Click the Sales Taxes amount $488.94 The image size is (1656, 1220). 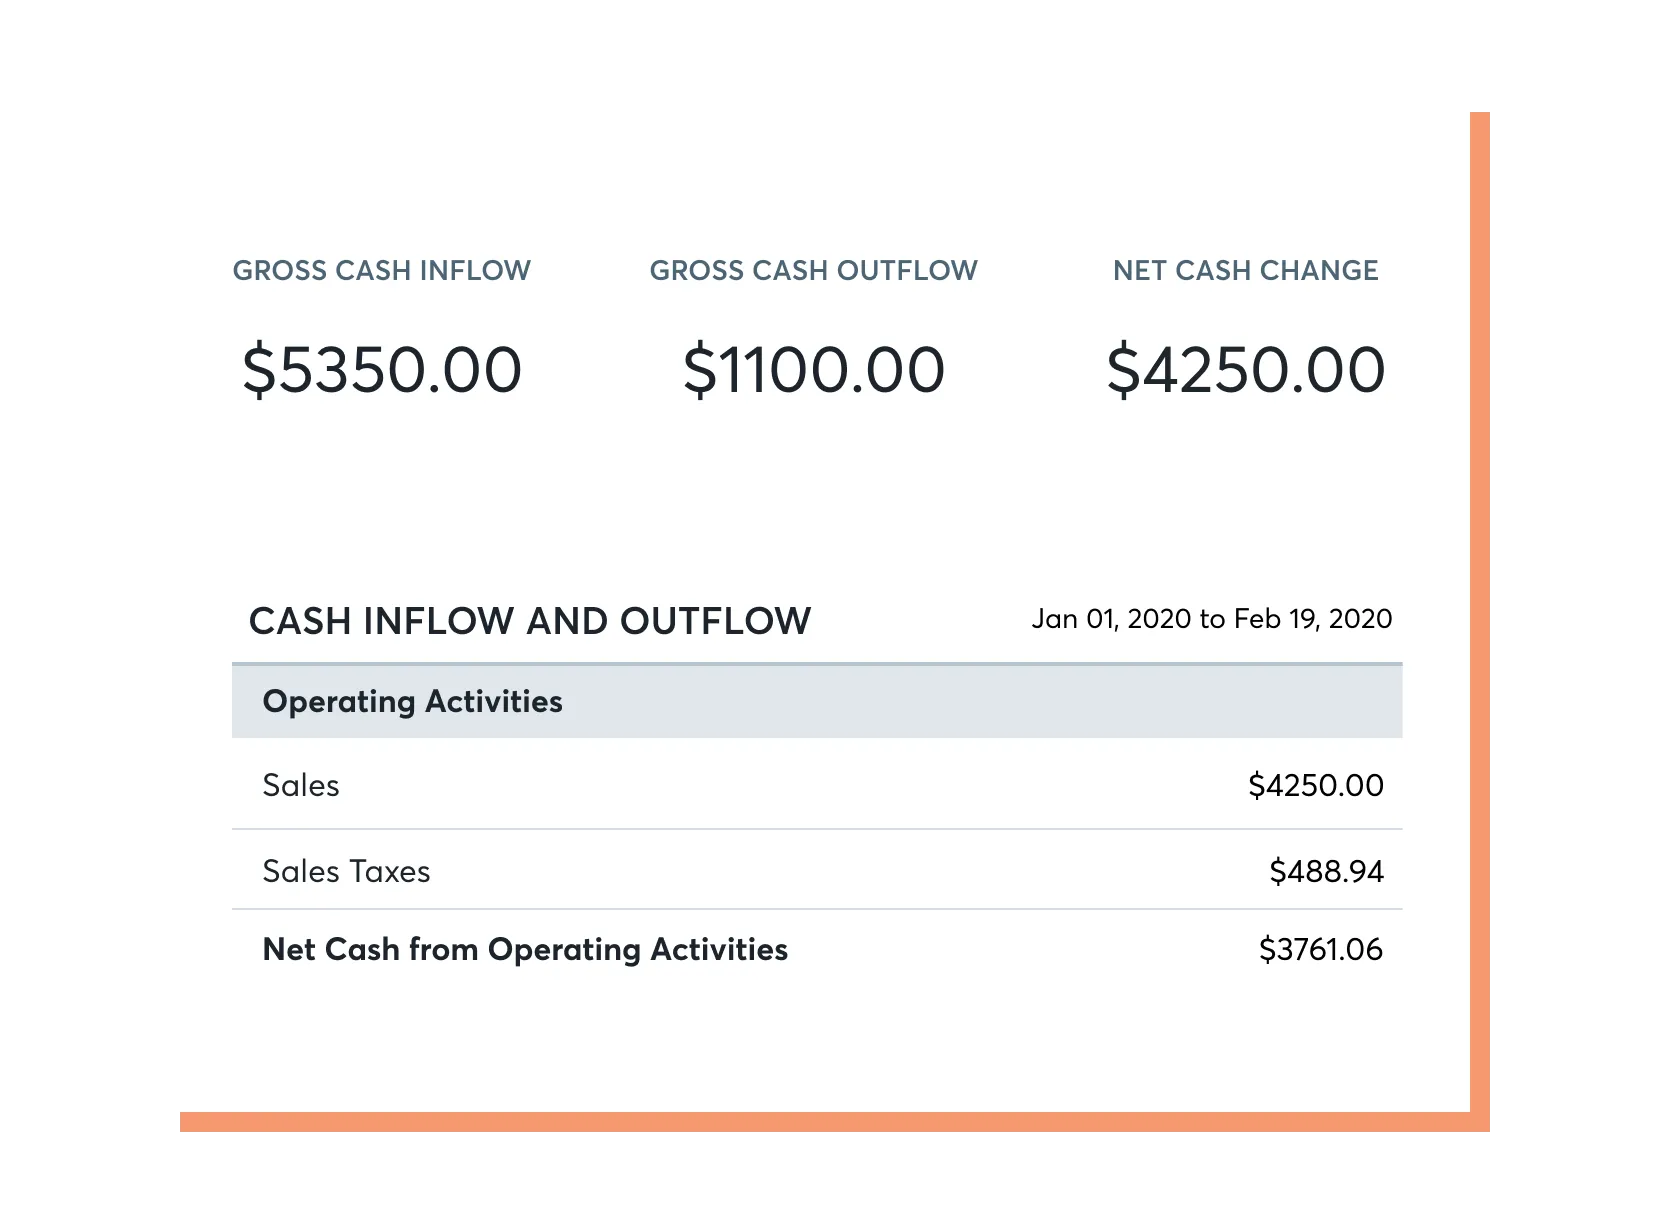tap(1326, 872)
